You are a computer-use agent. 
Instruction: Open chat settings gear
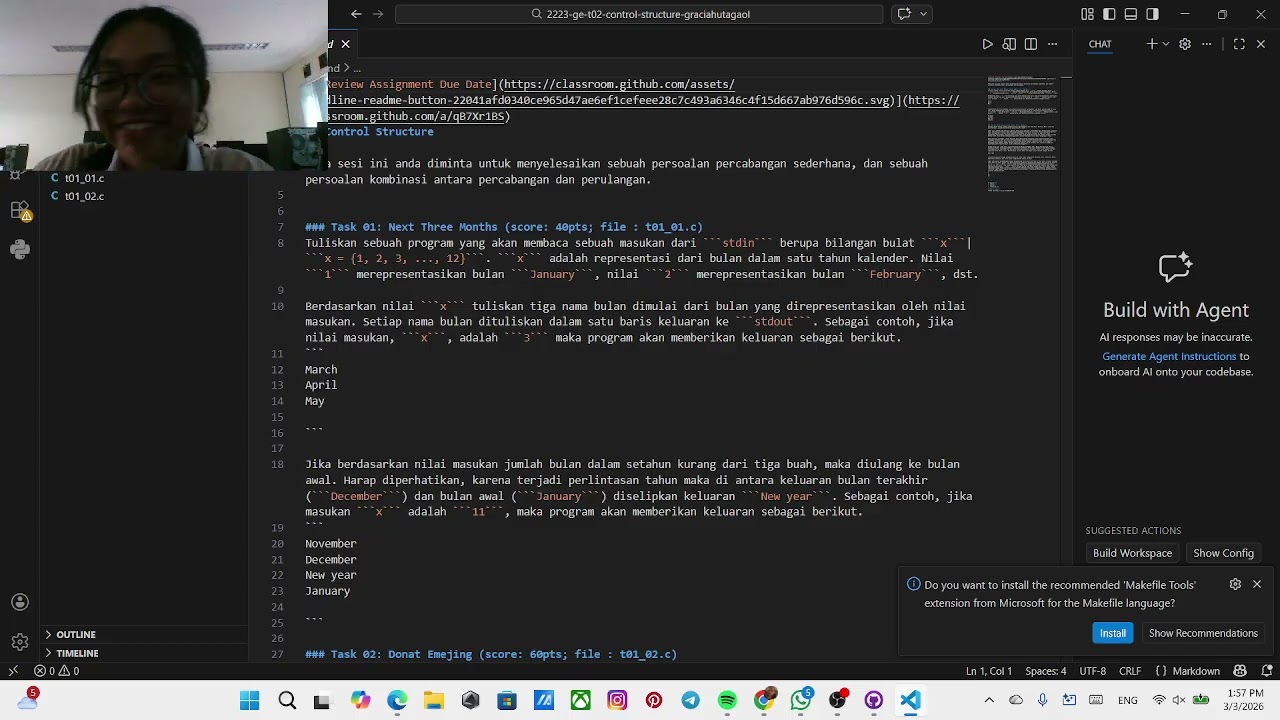[1185, 44]
